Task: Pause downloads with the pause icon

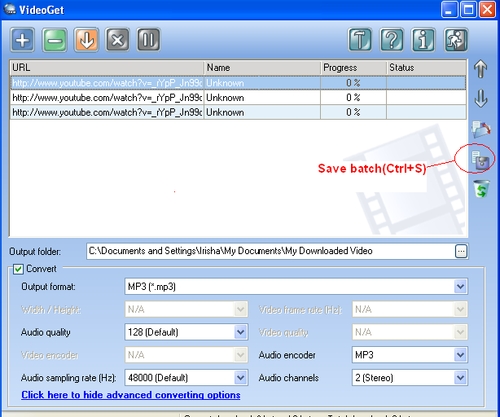Action: coord(149,40)
